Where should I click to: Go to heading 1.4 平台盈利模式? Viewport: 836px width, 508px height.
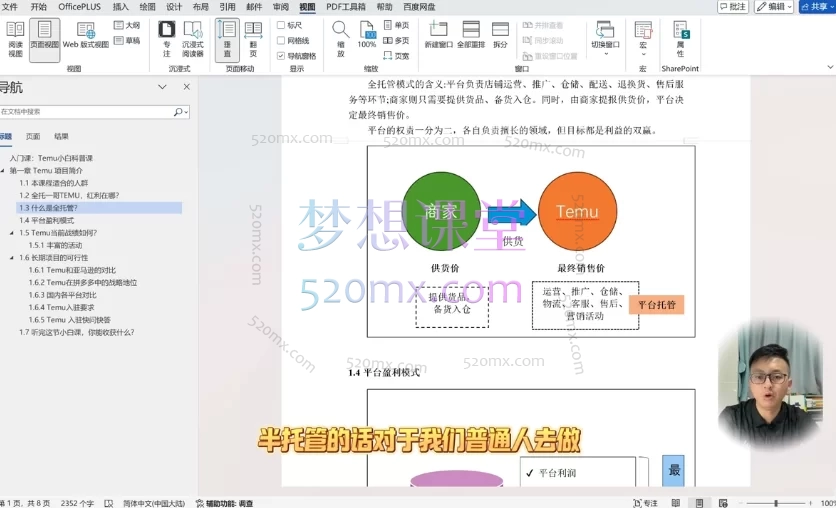coord(46,221)
